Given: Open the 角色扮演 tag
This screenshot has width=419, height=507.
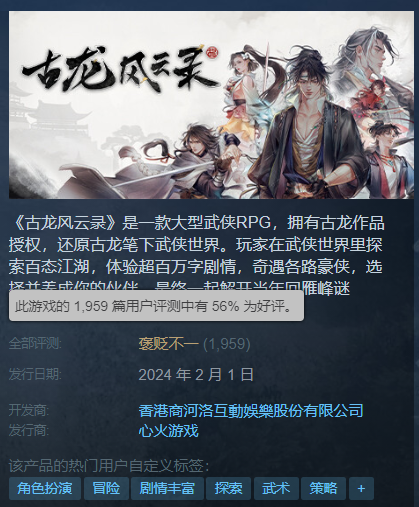Looking at the screenshot, I should pyautogui.click(x=45, y=489).
